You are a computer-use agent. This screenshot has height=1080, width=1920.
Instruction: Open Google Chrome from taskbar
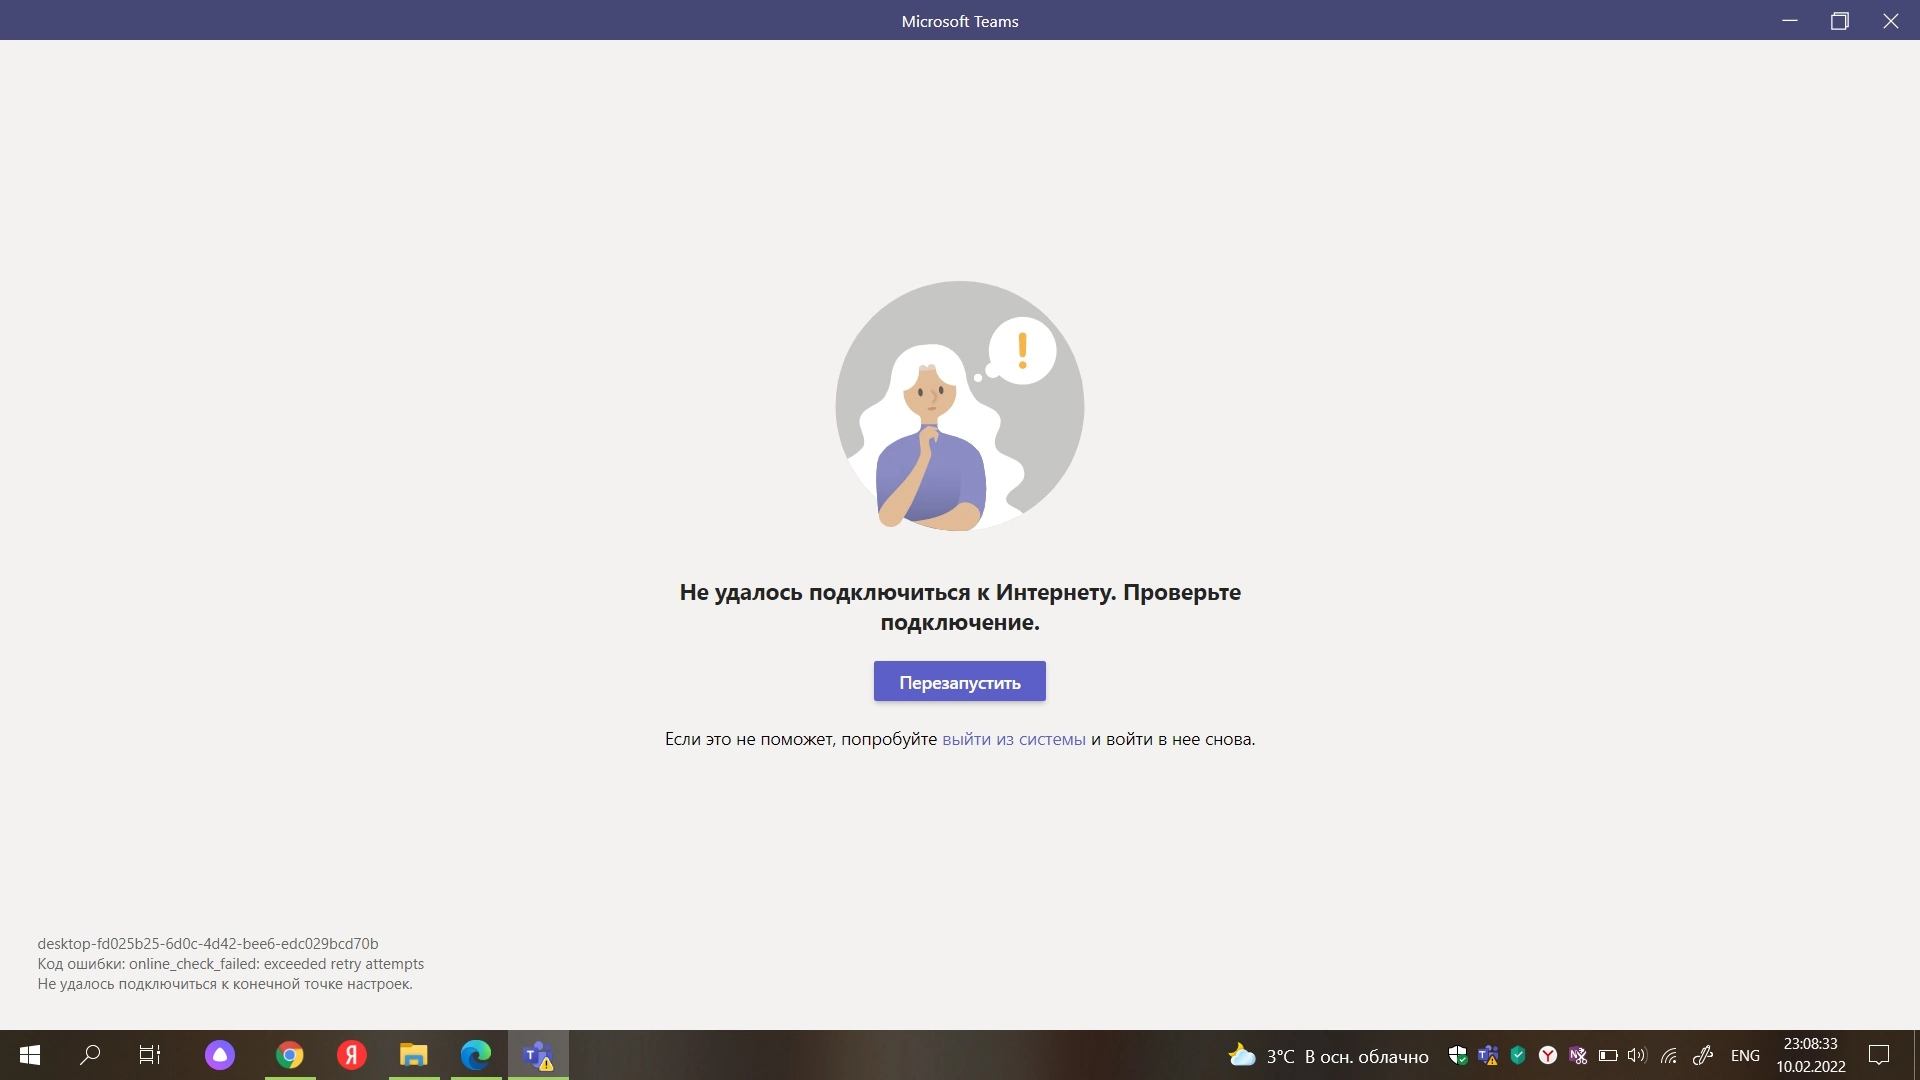[x=290, y=1055]
